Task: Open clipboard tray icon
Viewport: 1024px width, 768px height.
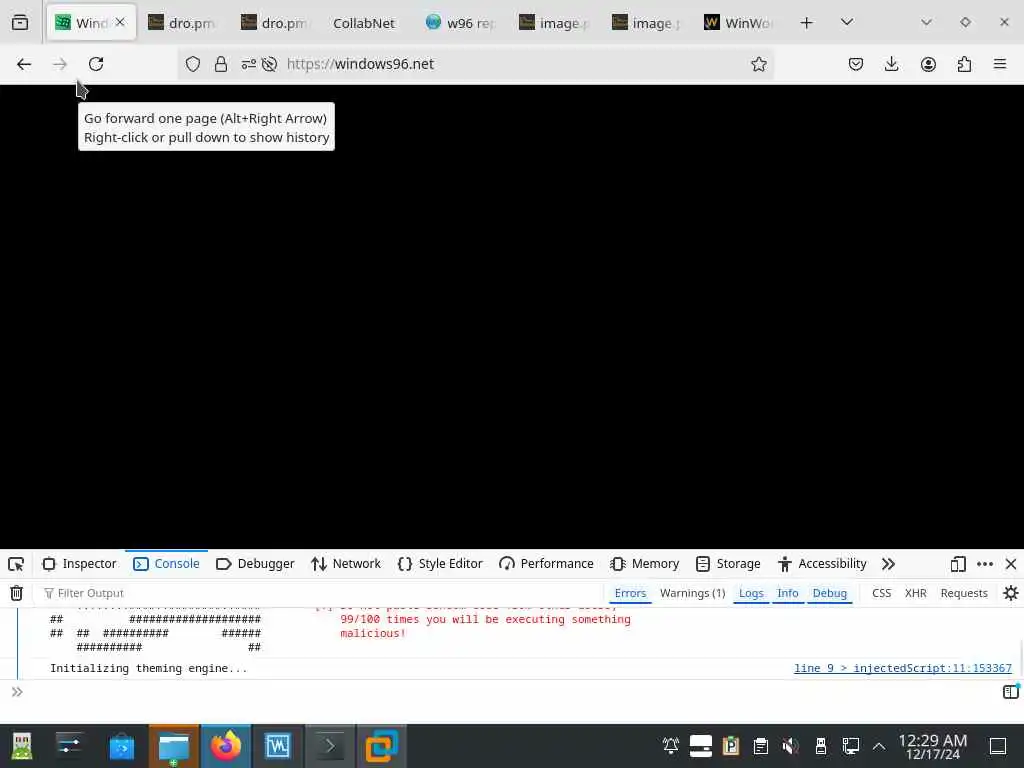Action: point(760,746)
